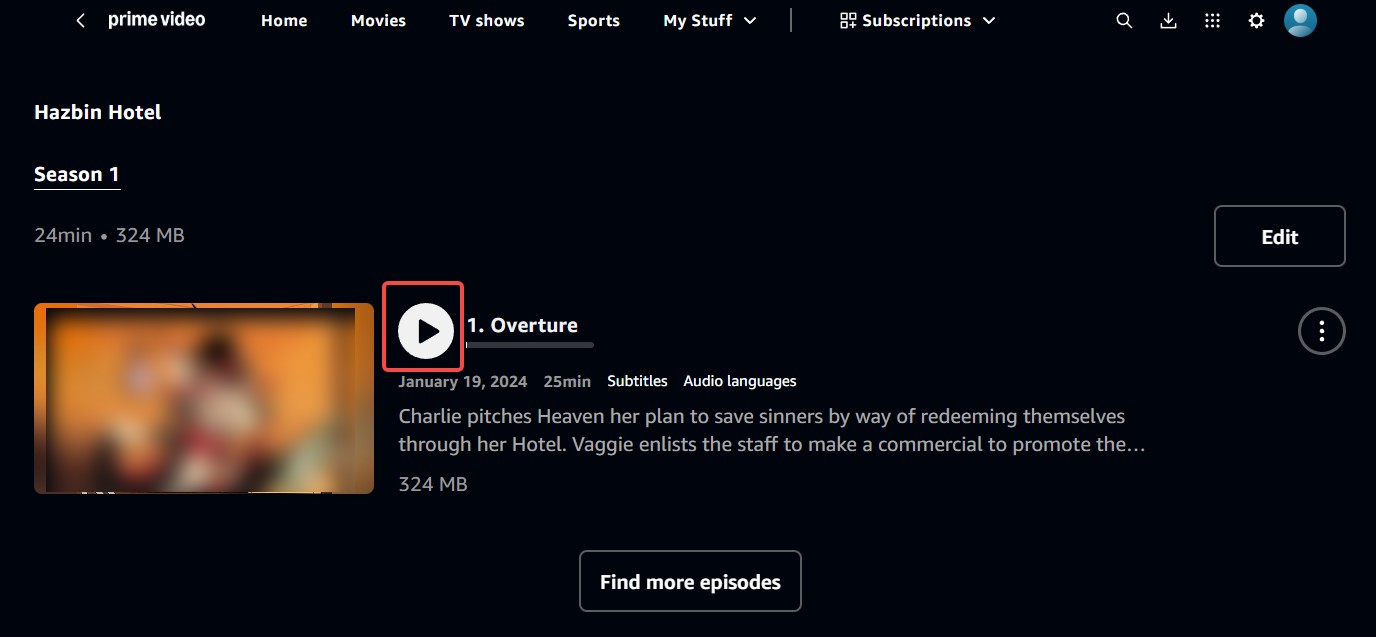Click the Overture episode thumbnail
Screen dimensions: 1376x637
tap(204, 398)
